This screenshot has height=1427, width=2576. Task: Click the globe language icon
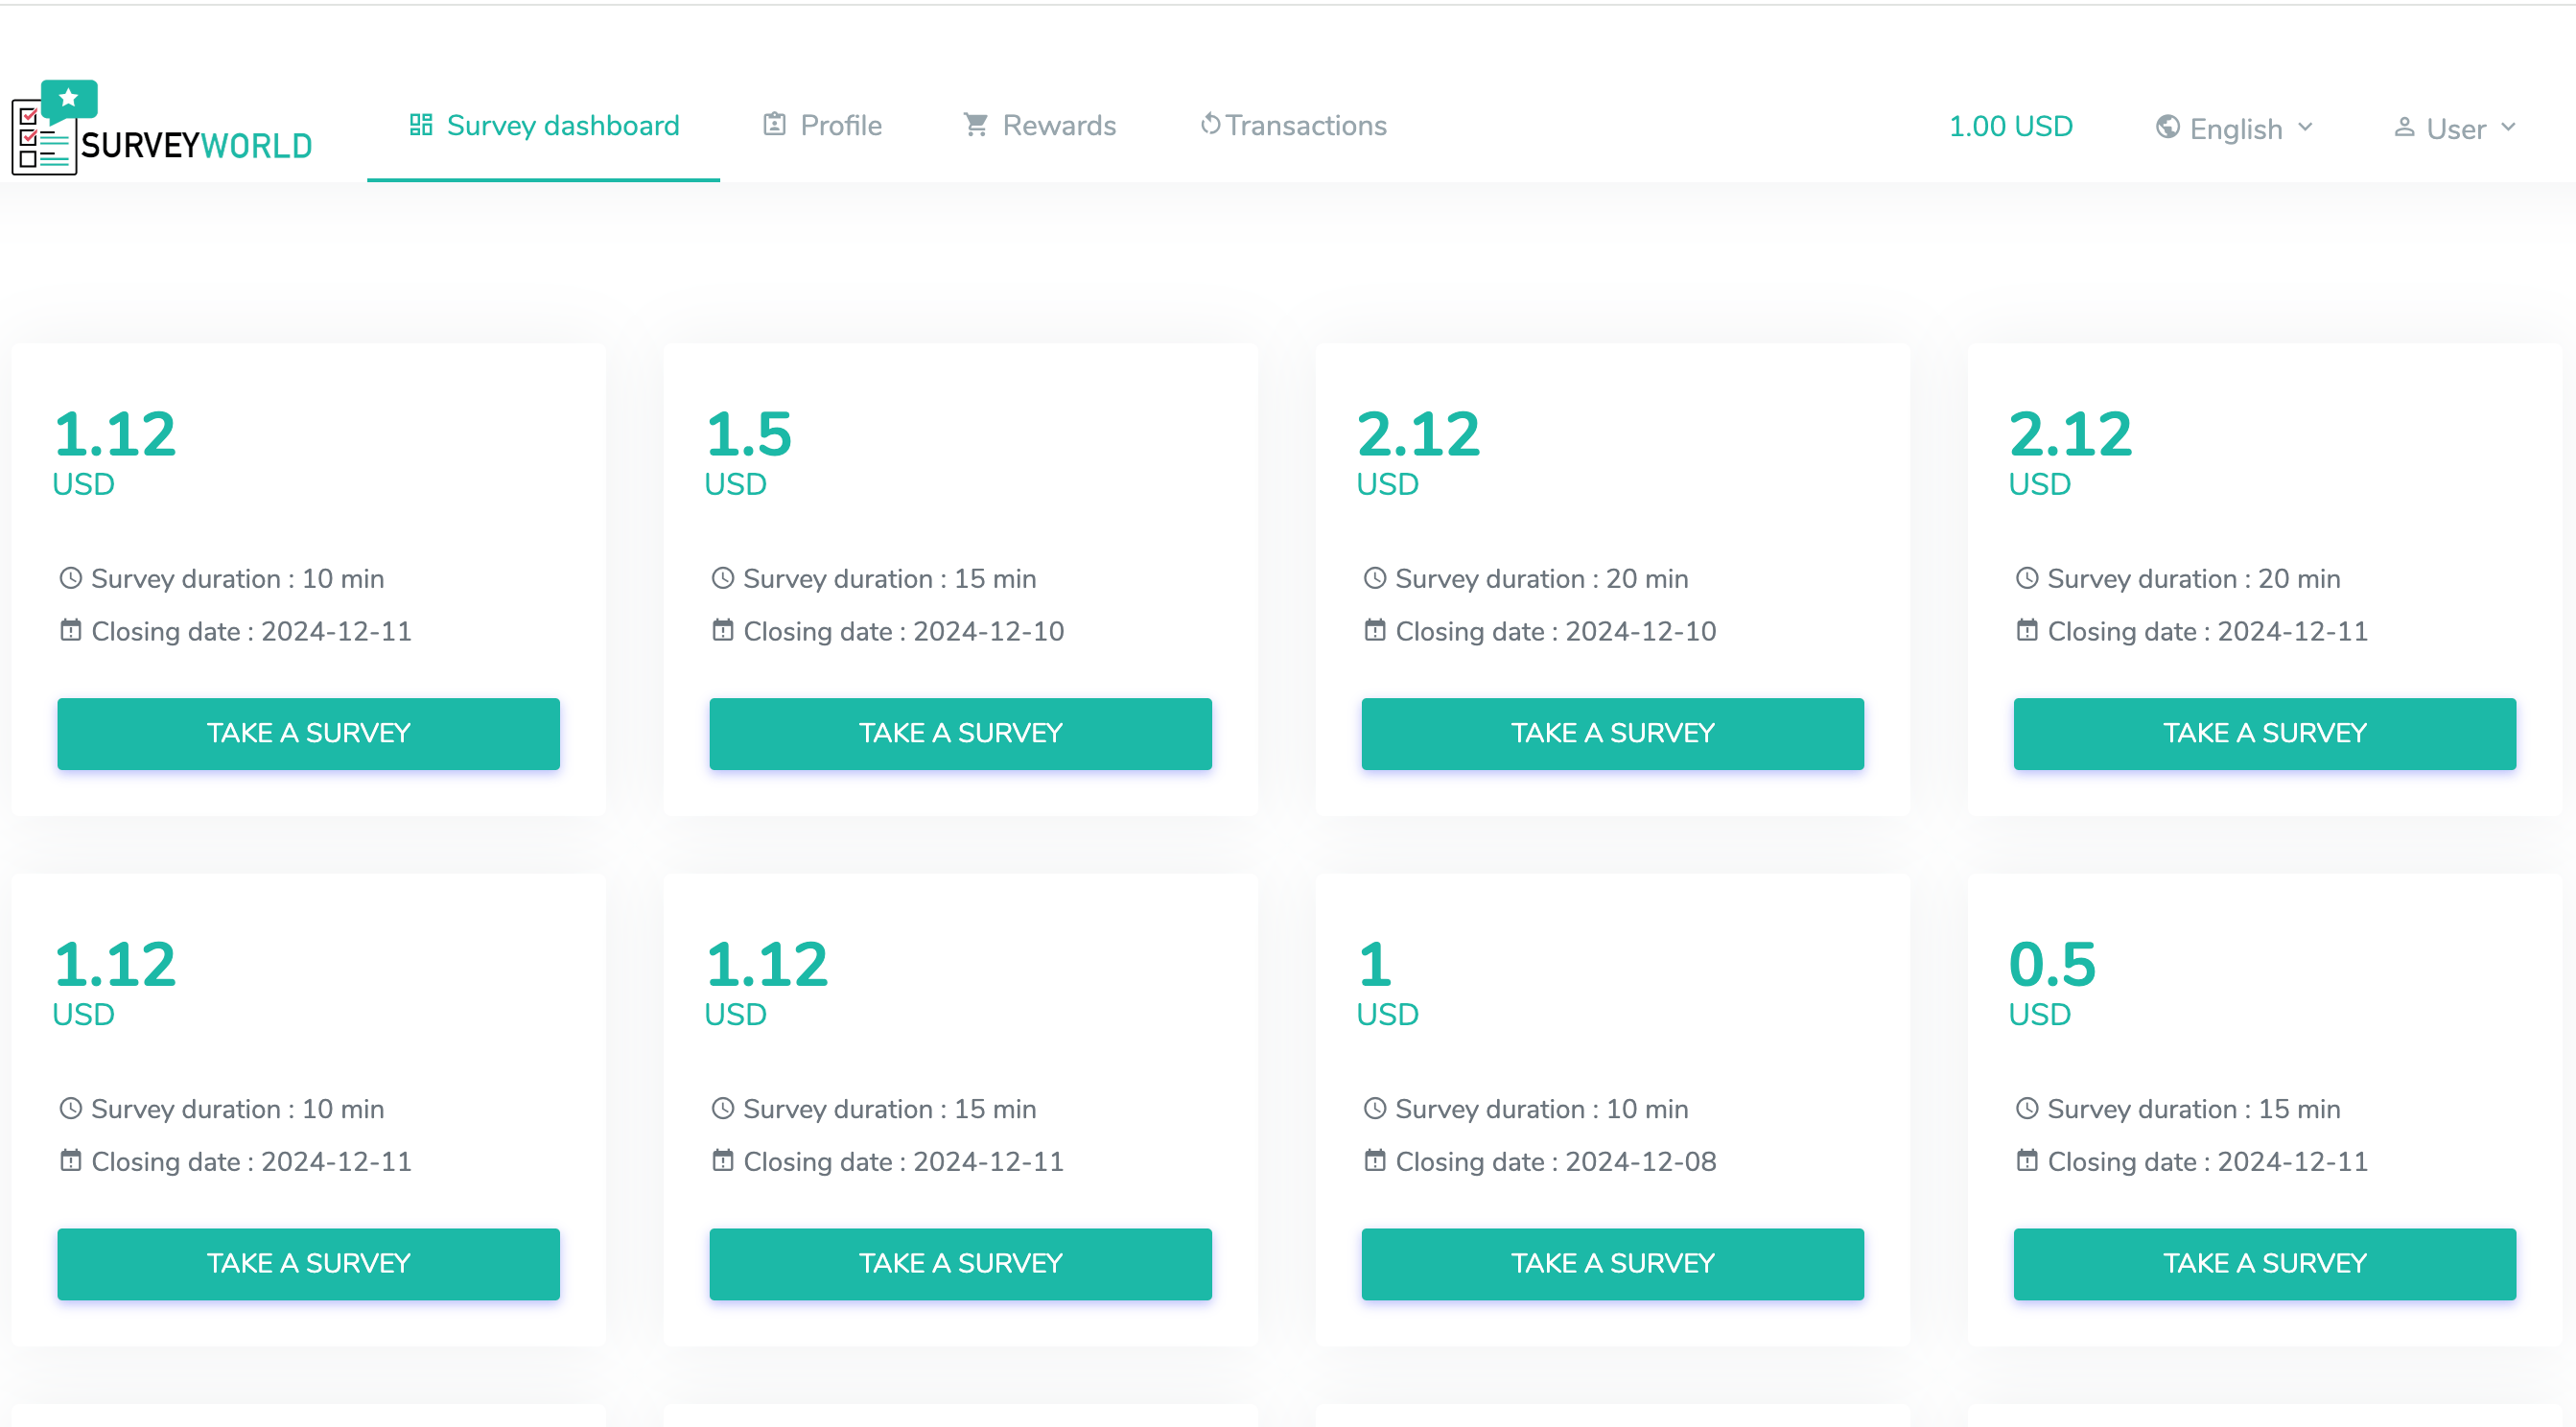[x=2168, y=127]
